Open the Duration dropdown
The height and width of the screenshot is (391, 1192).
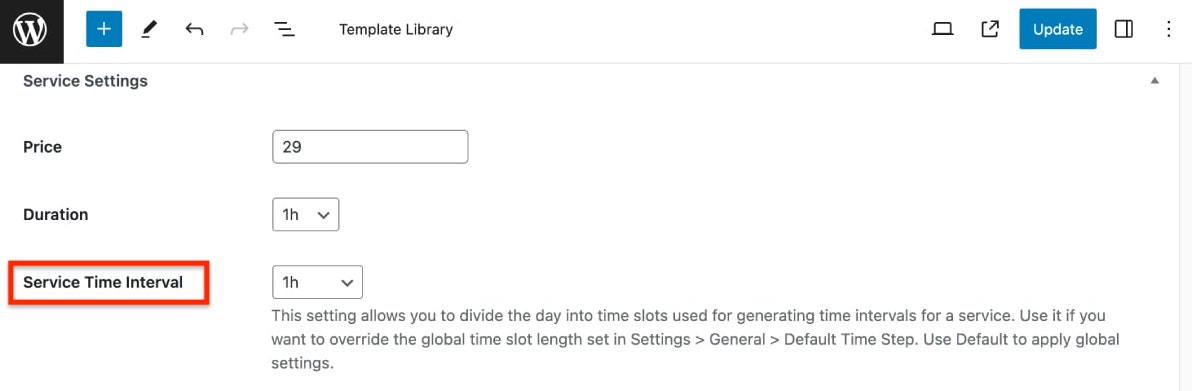click(306, 215)
